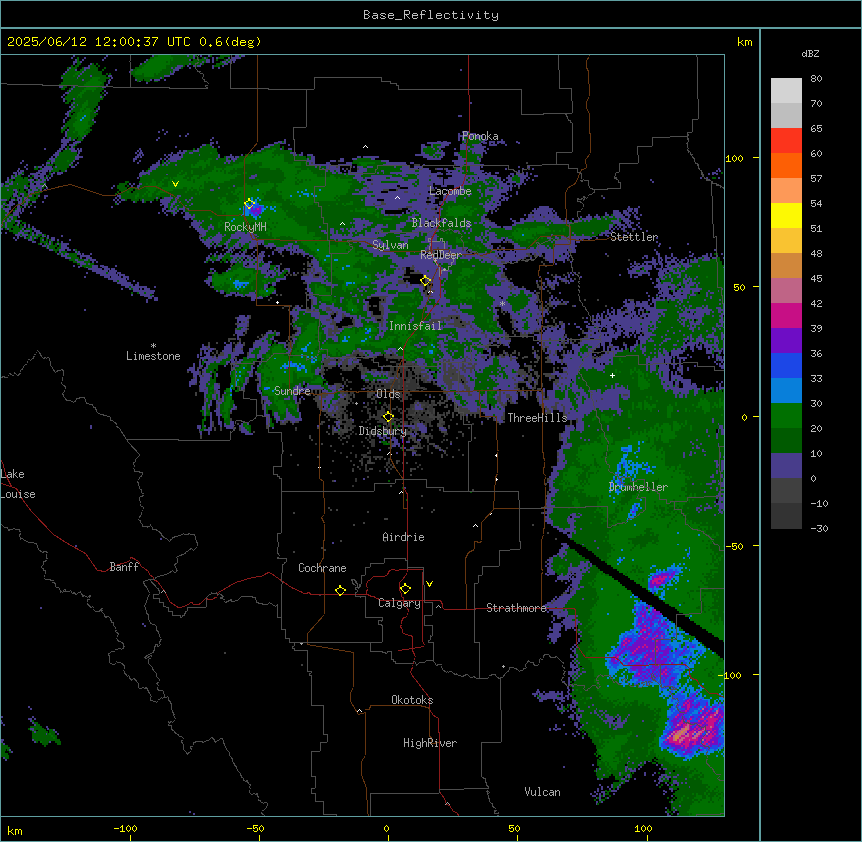The height and width of the screenshot is (842, 862).
Task: Click the km unit label at top right
Action: 745,42
